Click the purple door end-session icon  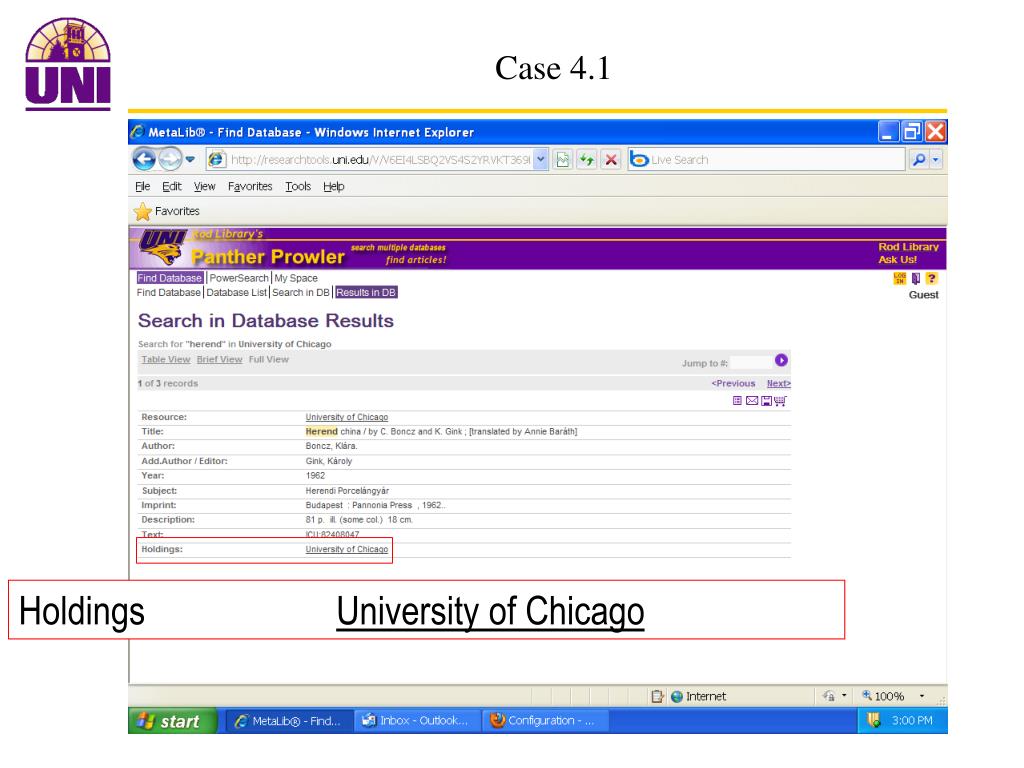916,278
